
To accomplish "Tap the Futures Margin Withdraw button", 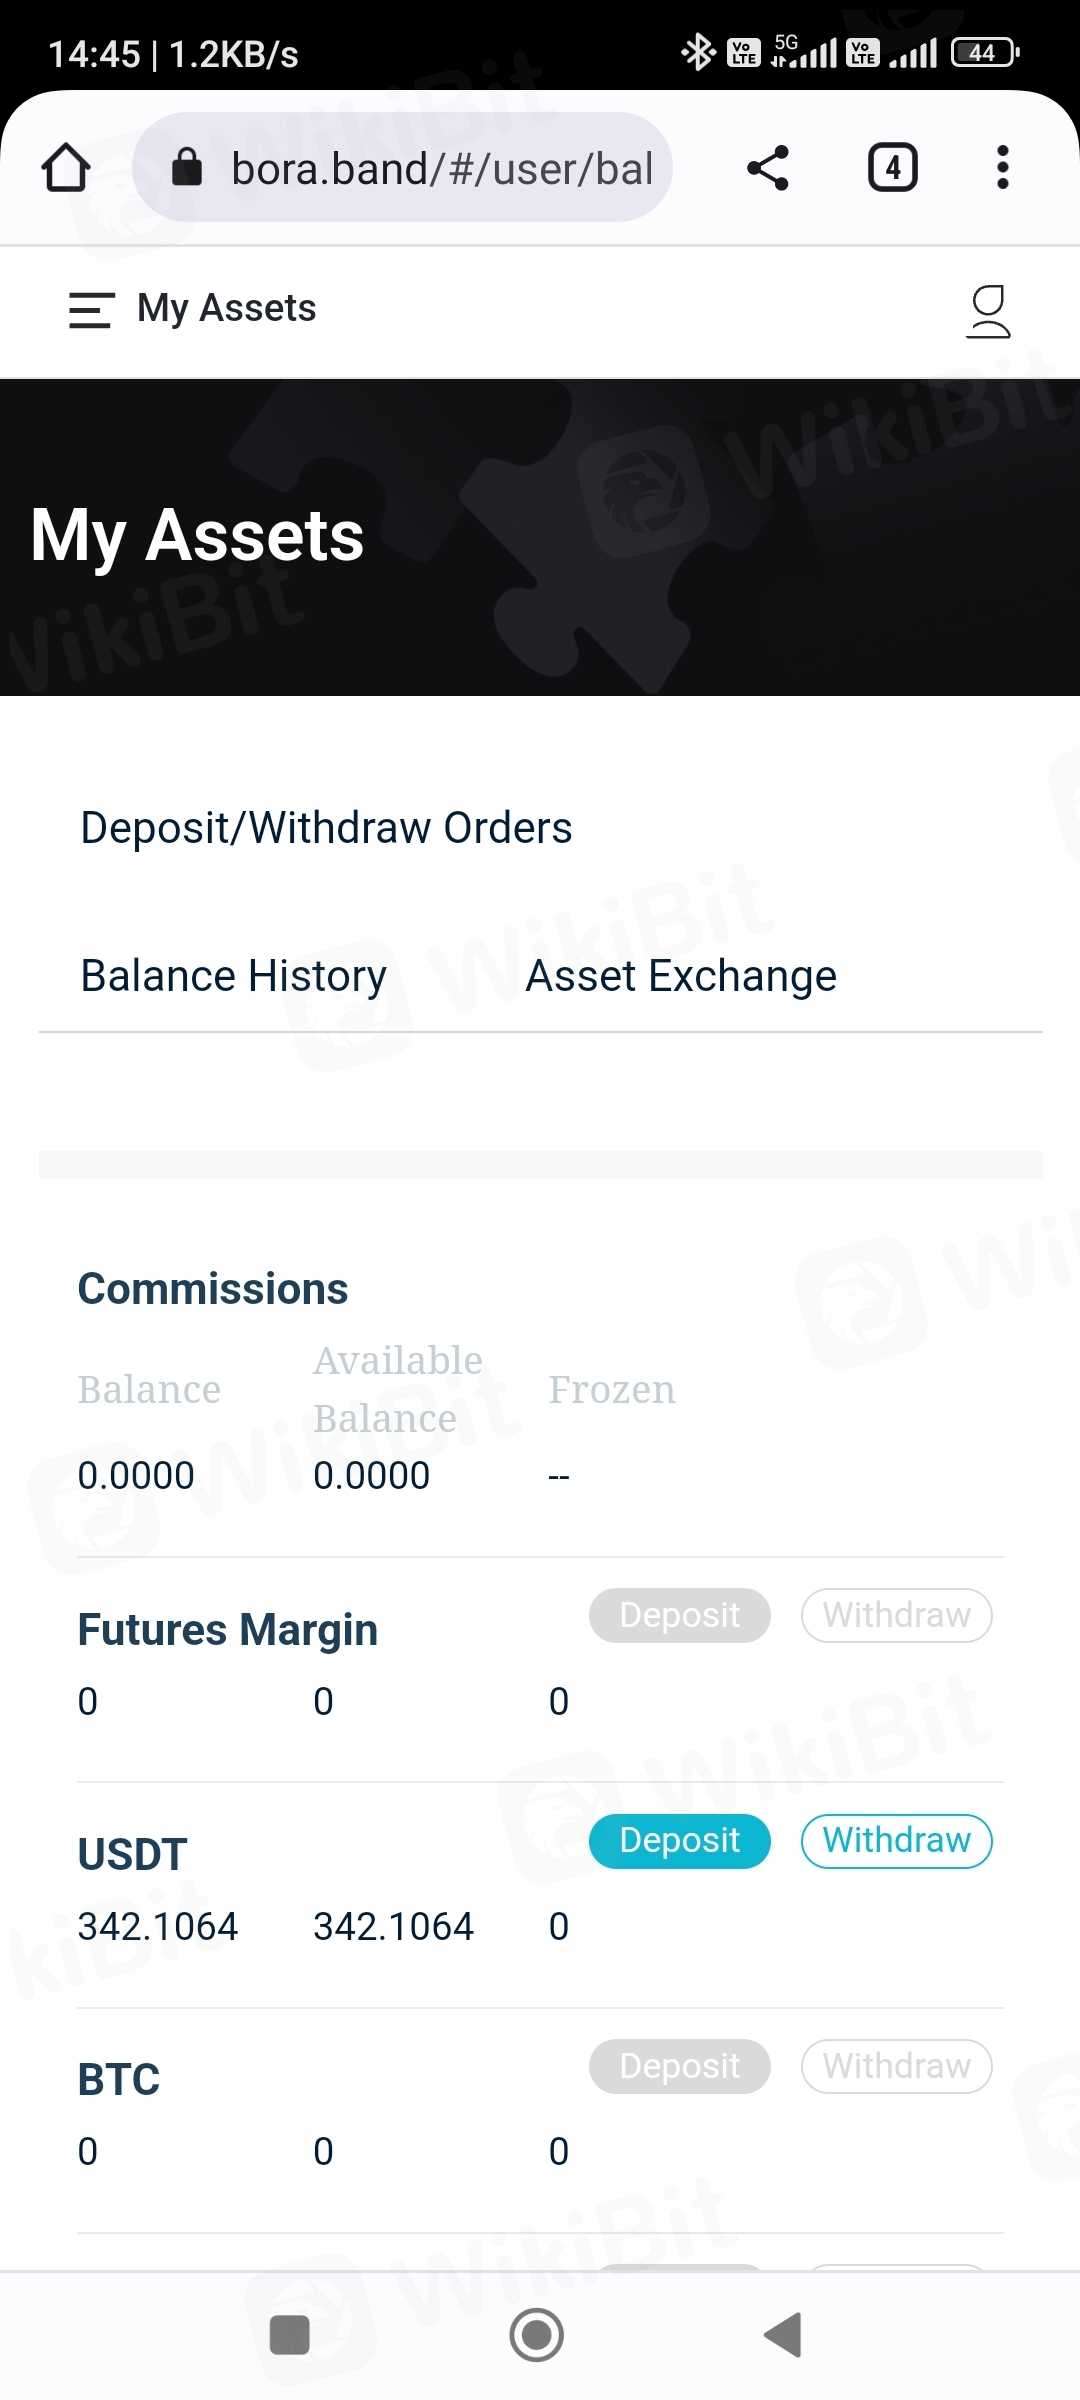I will click(x=896, y=1615).
